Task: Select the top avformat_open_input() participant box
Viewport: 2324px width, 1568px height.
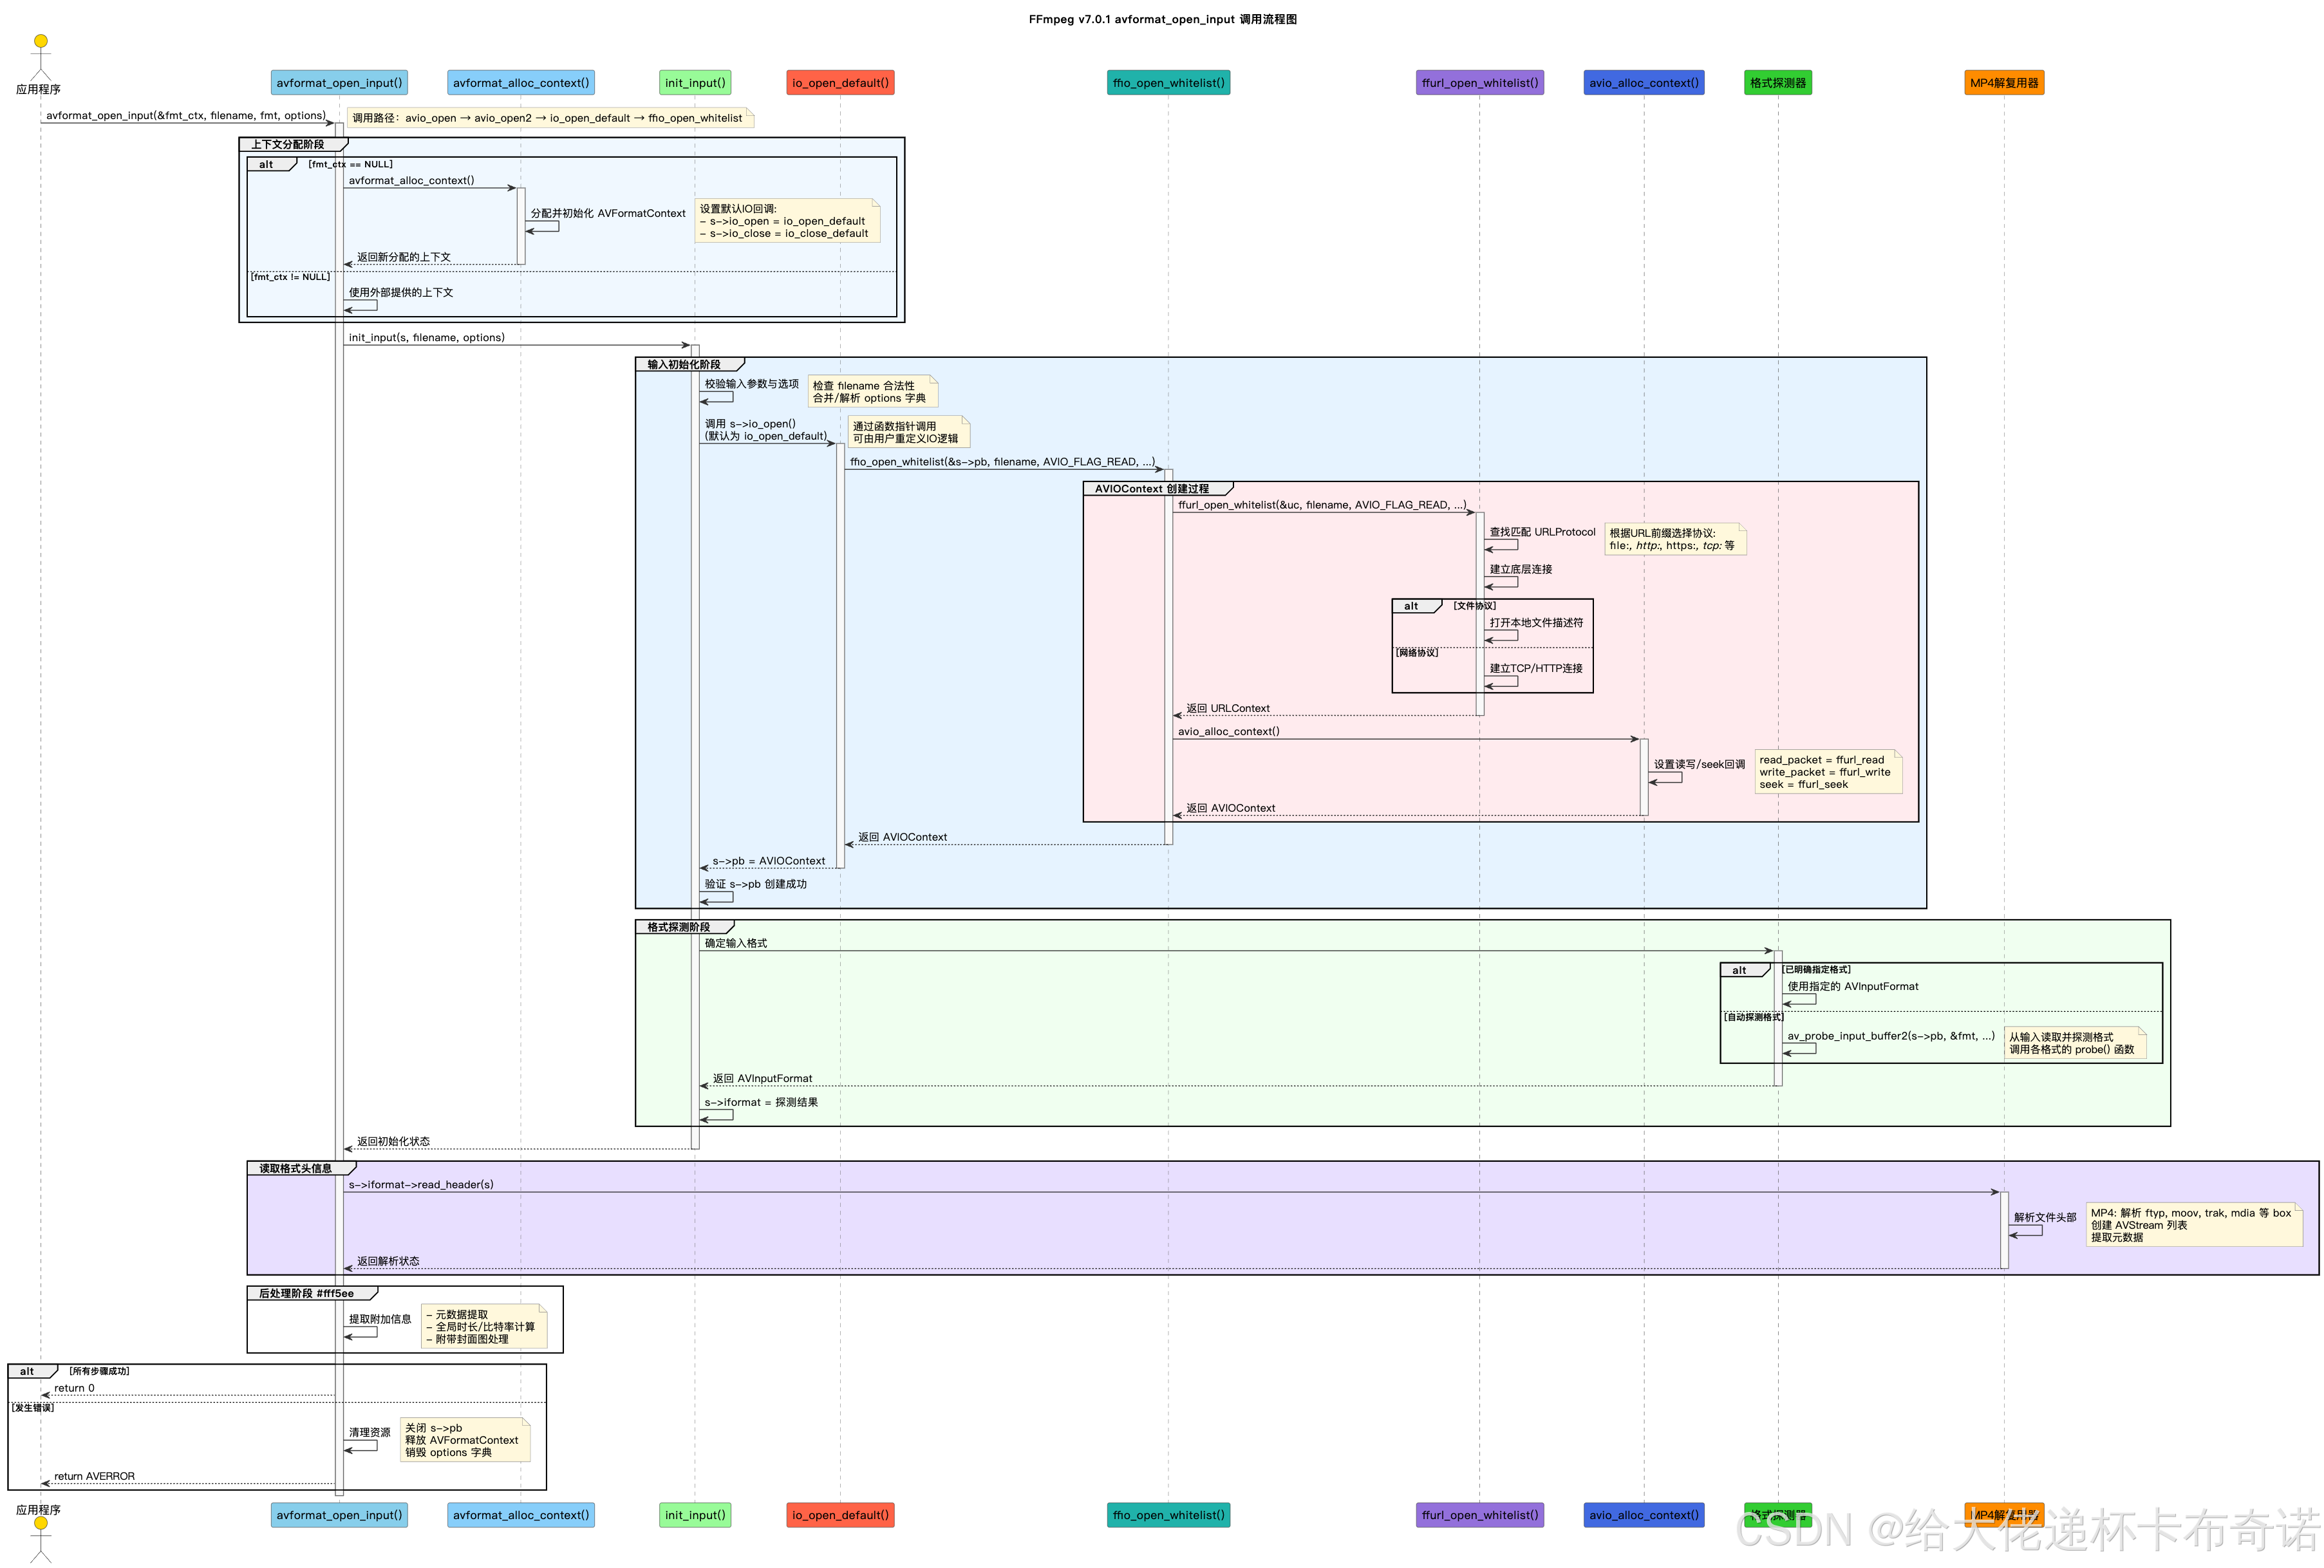Action: pos(339,83)
